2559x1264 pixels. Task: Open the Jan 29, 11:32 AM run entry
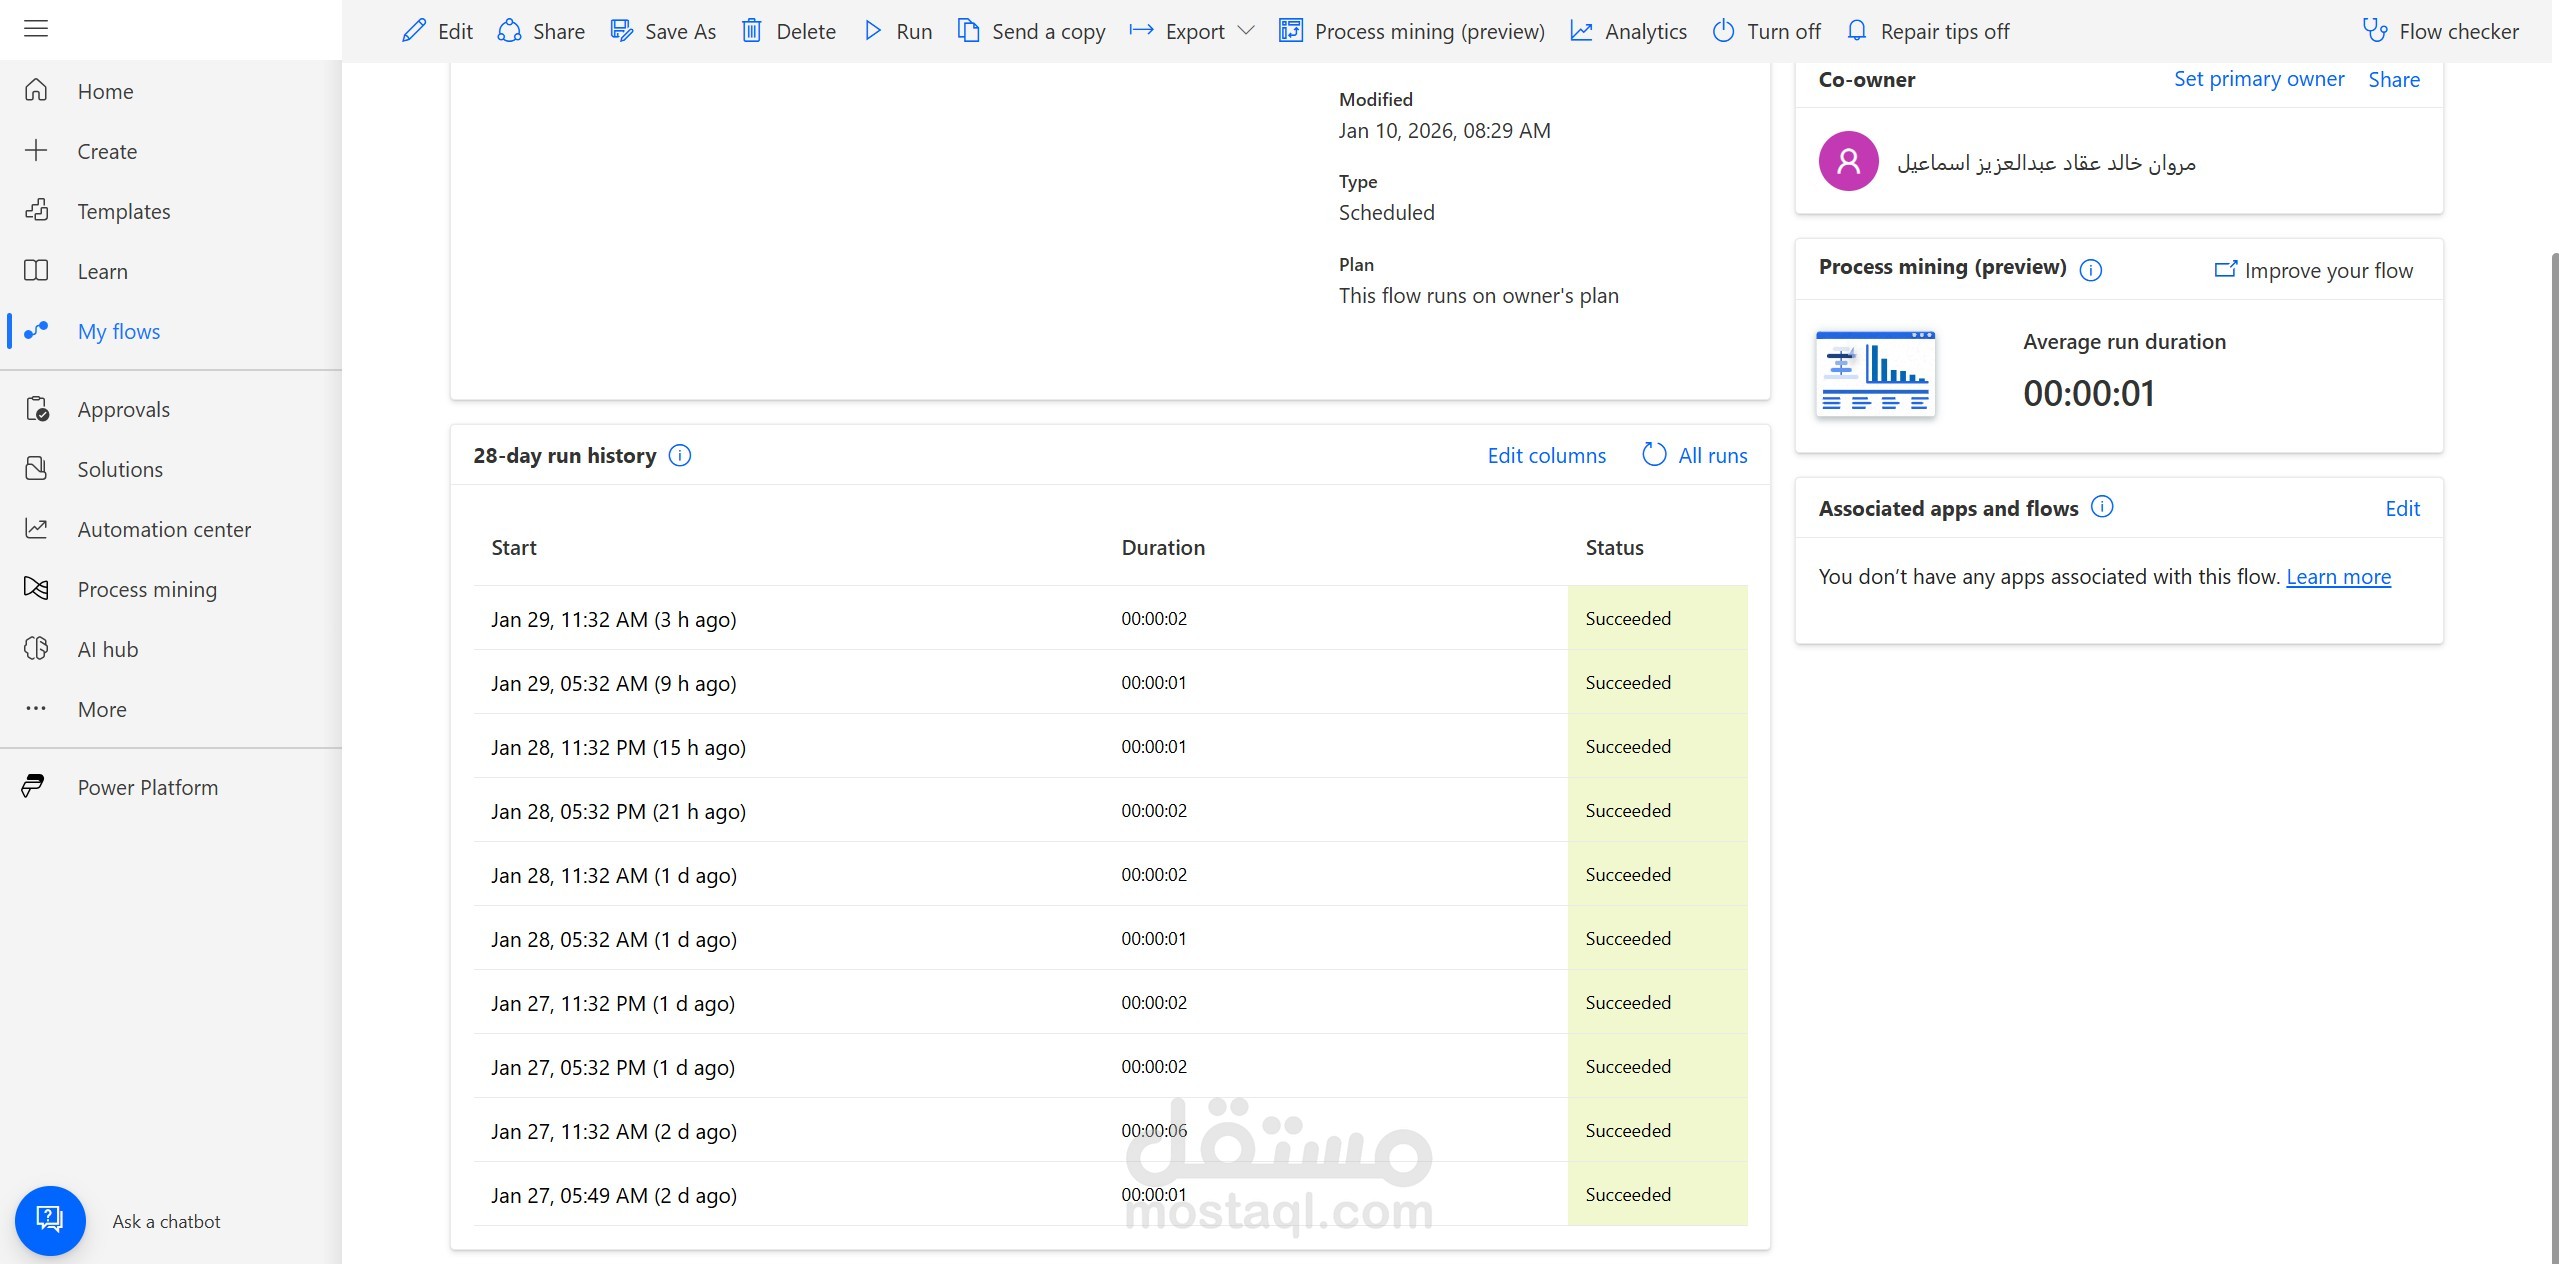tap(613, 619)
